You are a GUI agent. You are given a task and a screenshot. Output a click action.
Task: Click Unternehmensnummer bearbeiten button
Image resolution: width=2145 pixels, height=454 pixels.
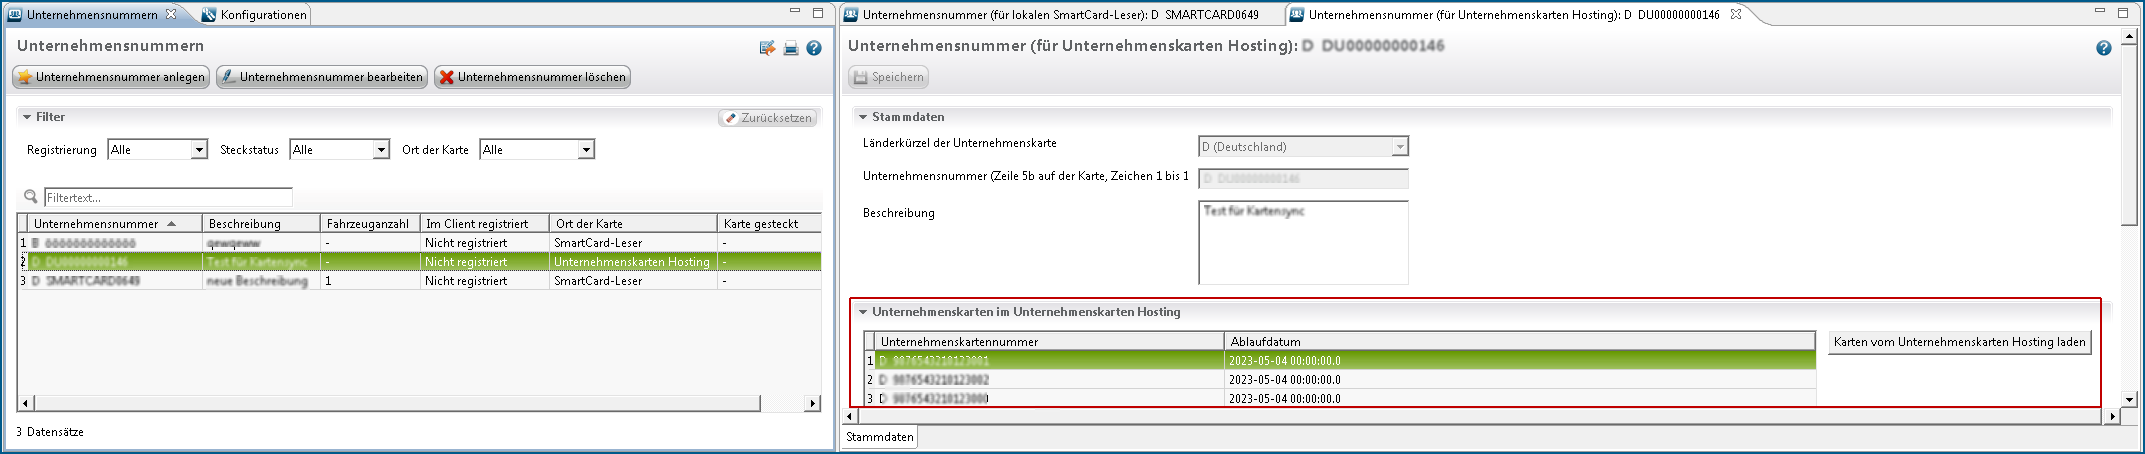point(322,77)
